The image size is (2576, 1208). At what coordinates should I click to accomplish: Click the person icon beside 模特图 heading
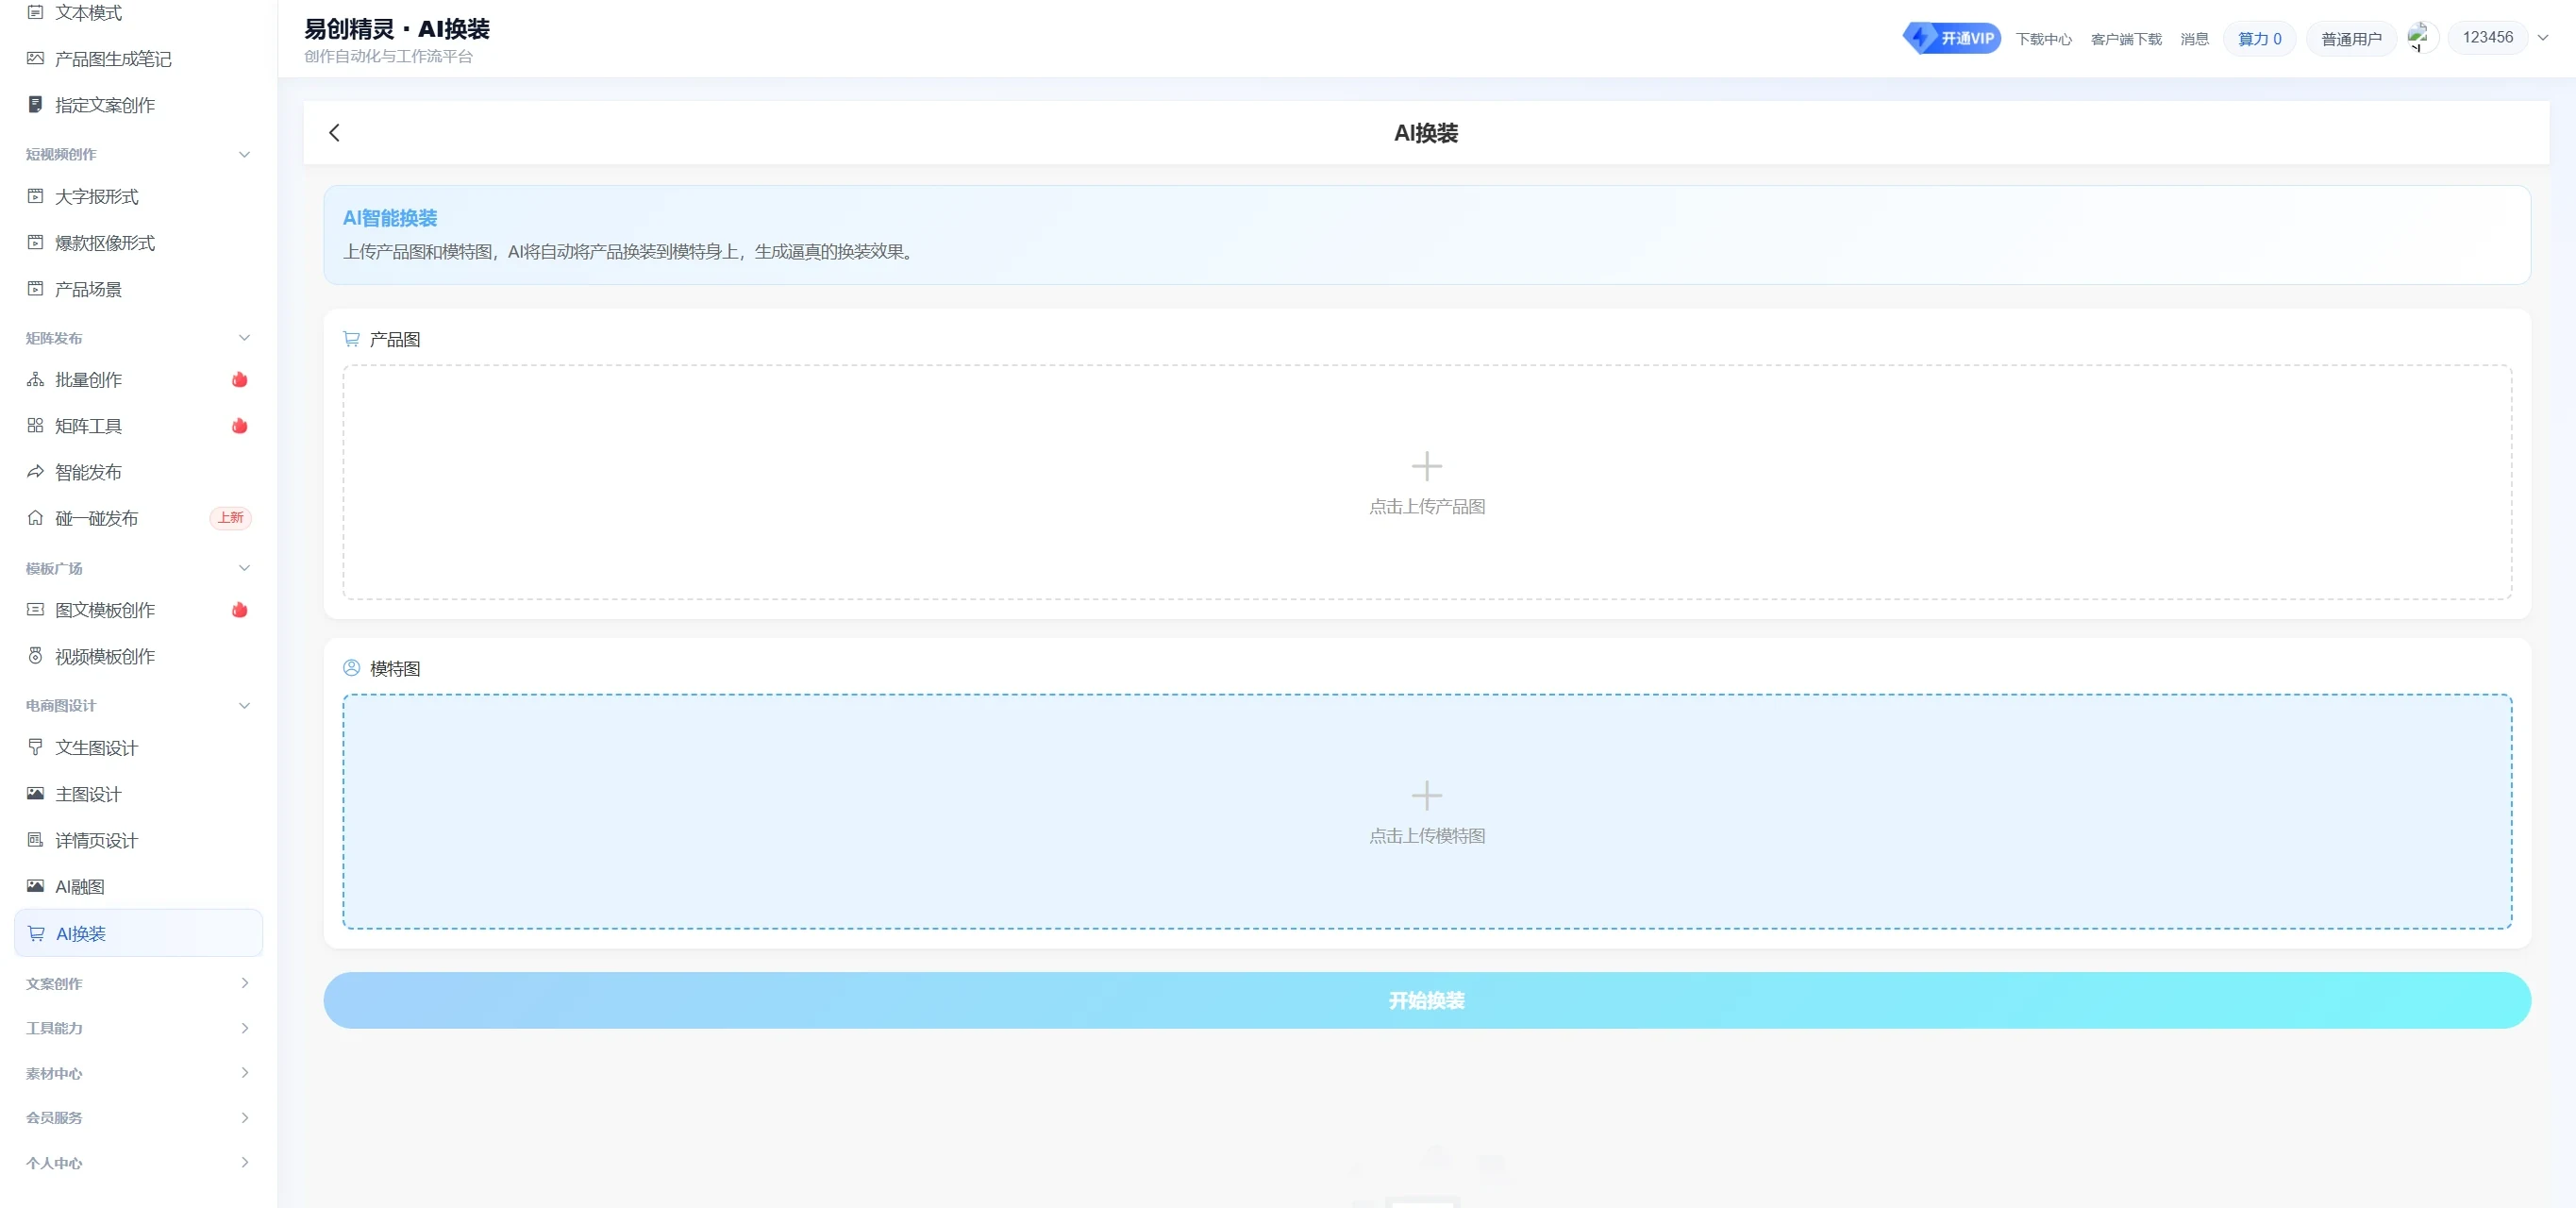[x=351, y=668]
